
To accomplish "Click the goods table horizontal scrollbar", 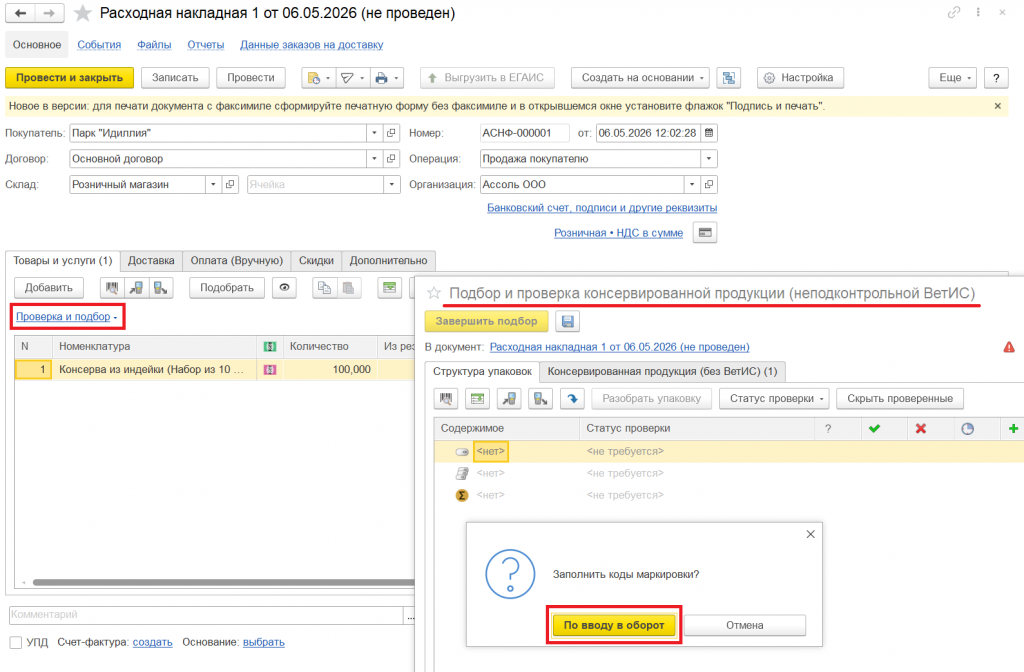I will 223,582.
